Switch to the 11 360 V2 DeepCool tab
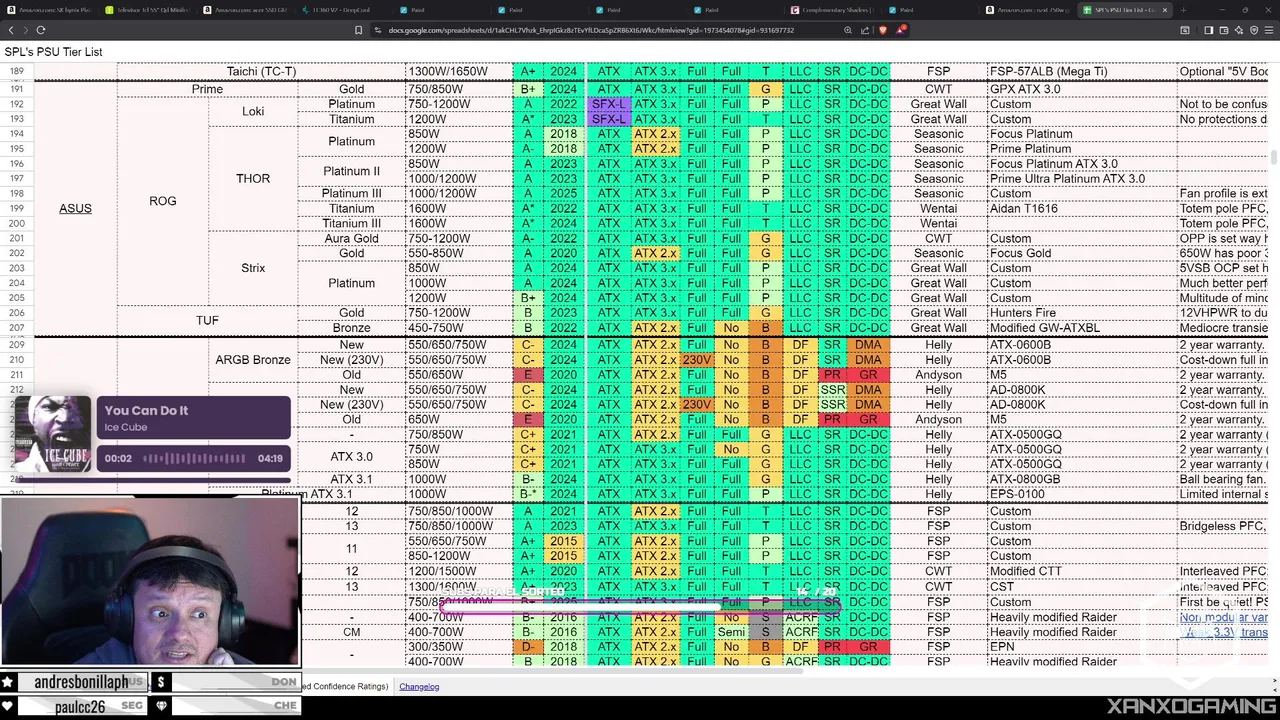 pyautogui.click(x=343, y=10)
